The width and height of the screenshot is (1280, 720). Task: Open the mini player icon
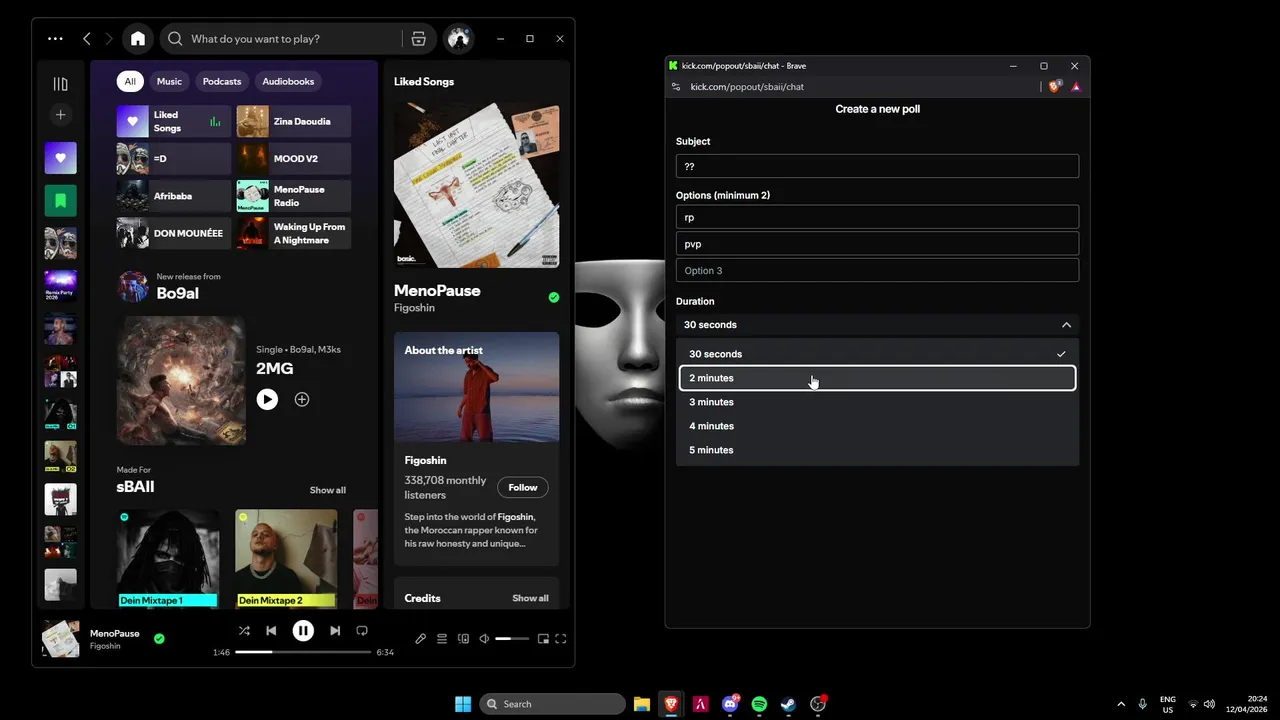[x=543, y=639]
